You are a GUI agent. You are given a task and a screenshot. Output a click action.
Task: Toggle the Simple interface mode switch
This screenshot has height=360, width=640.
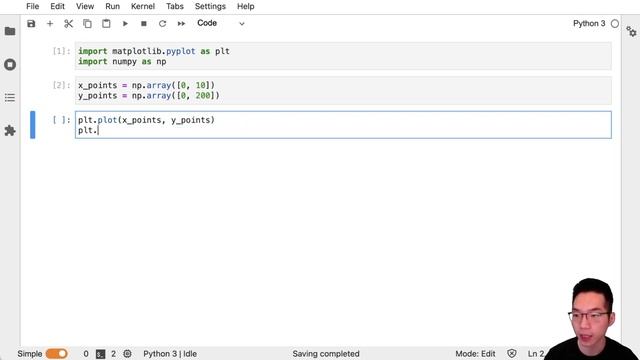tap(57, 353)
